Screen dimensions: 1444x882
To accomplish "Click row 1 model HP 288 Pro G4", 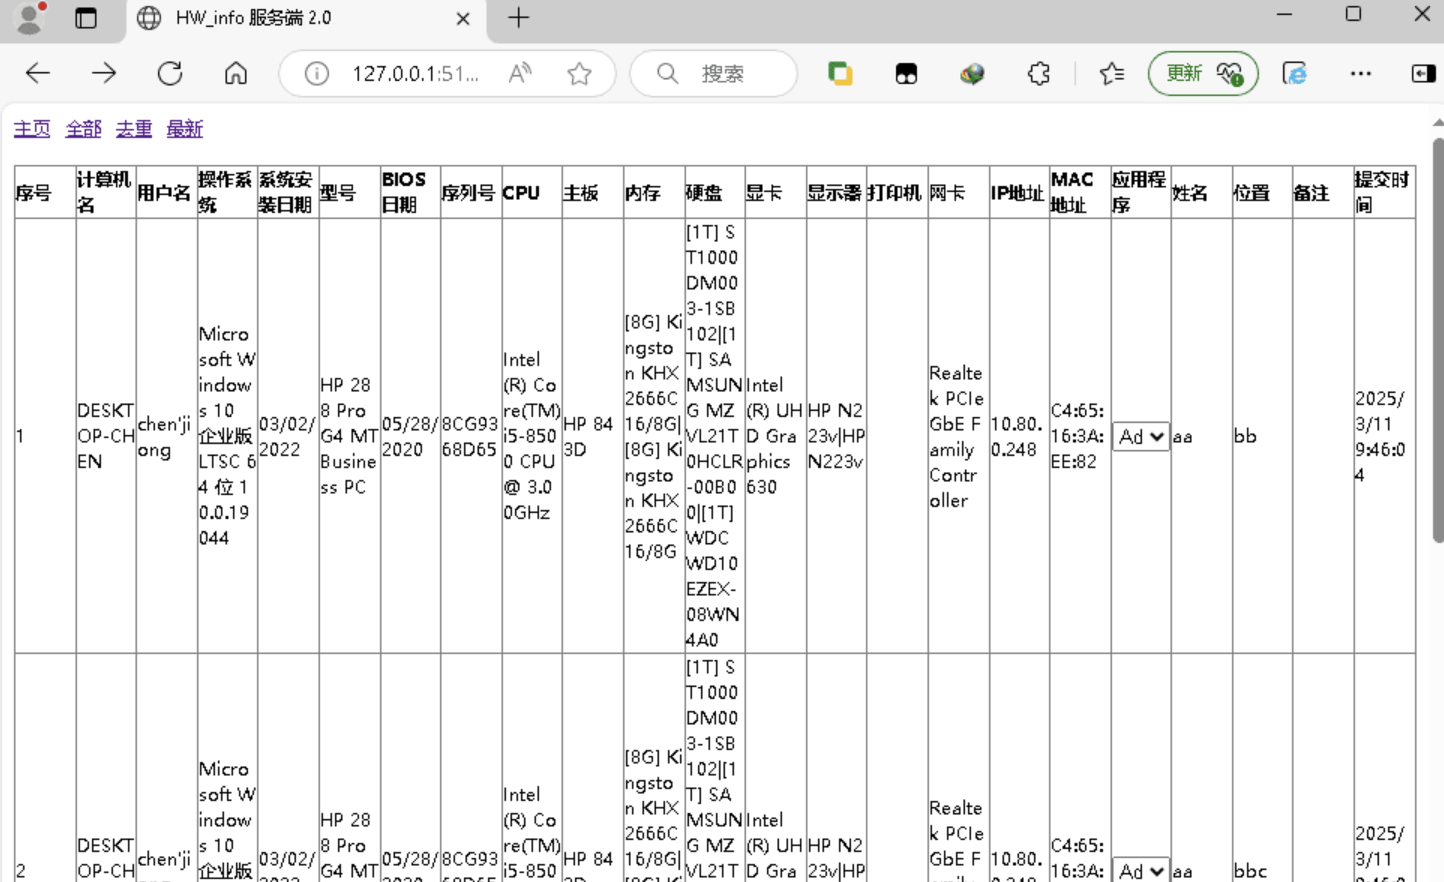I will pos(349,436).
